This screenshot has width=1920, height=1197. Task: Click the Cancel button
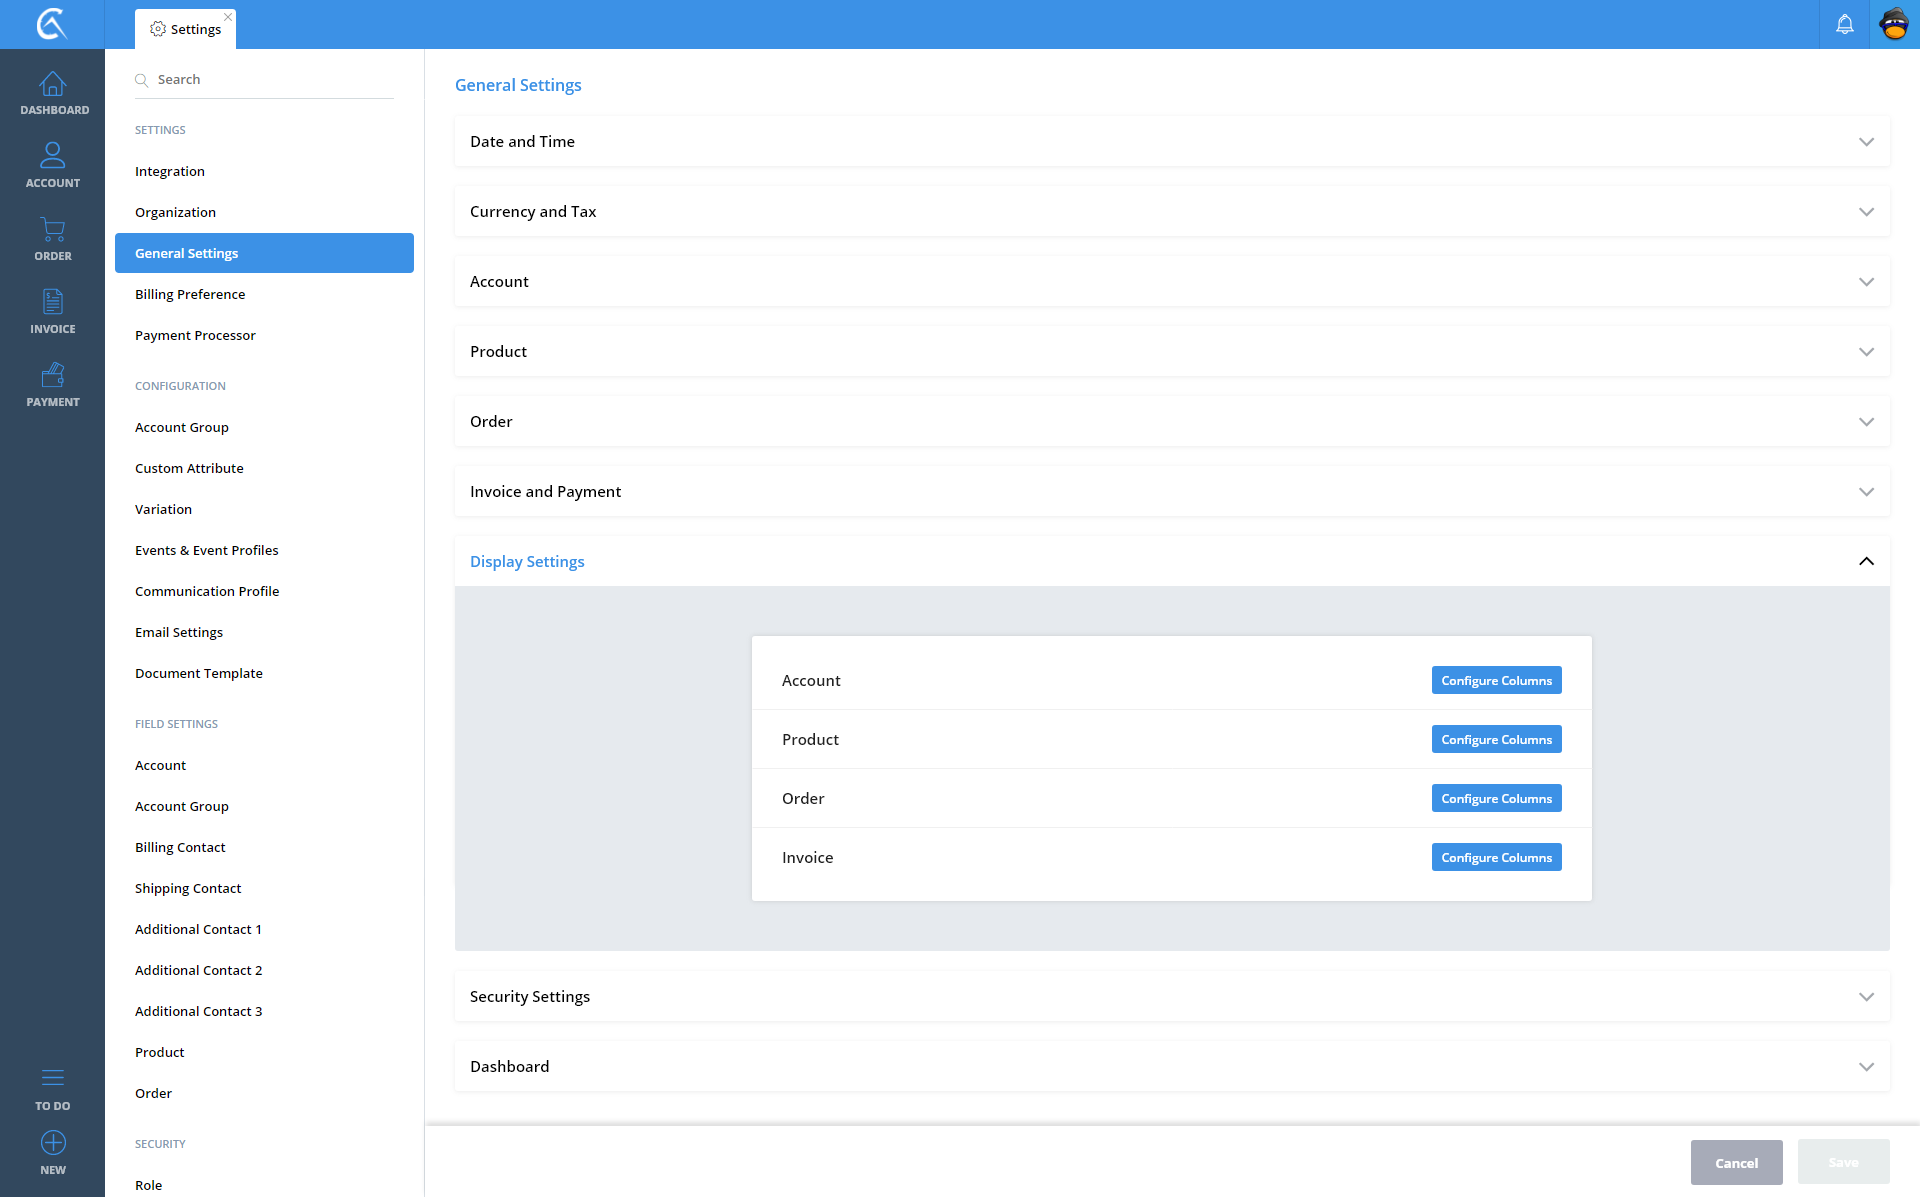click(1736, 1163)
